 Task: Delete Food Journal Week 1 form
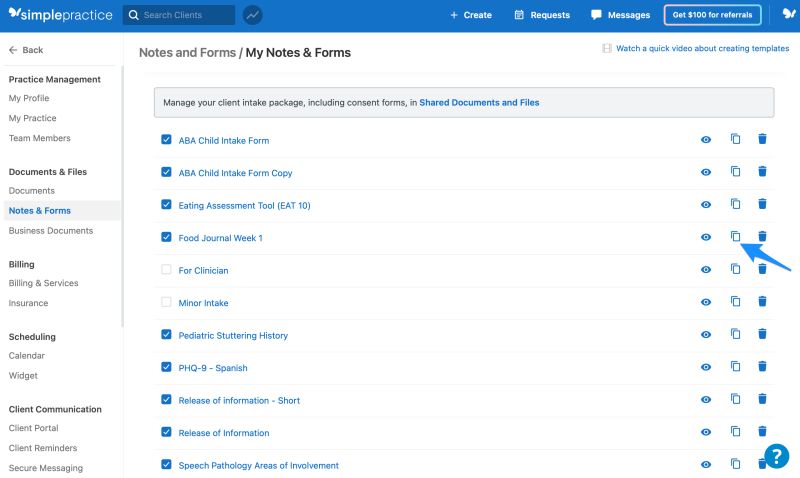coord(762,236)
